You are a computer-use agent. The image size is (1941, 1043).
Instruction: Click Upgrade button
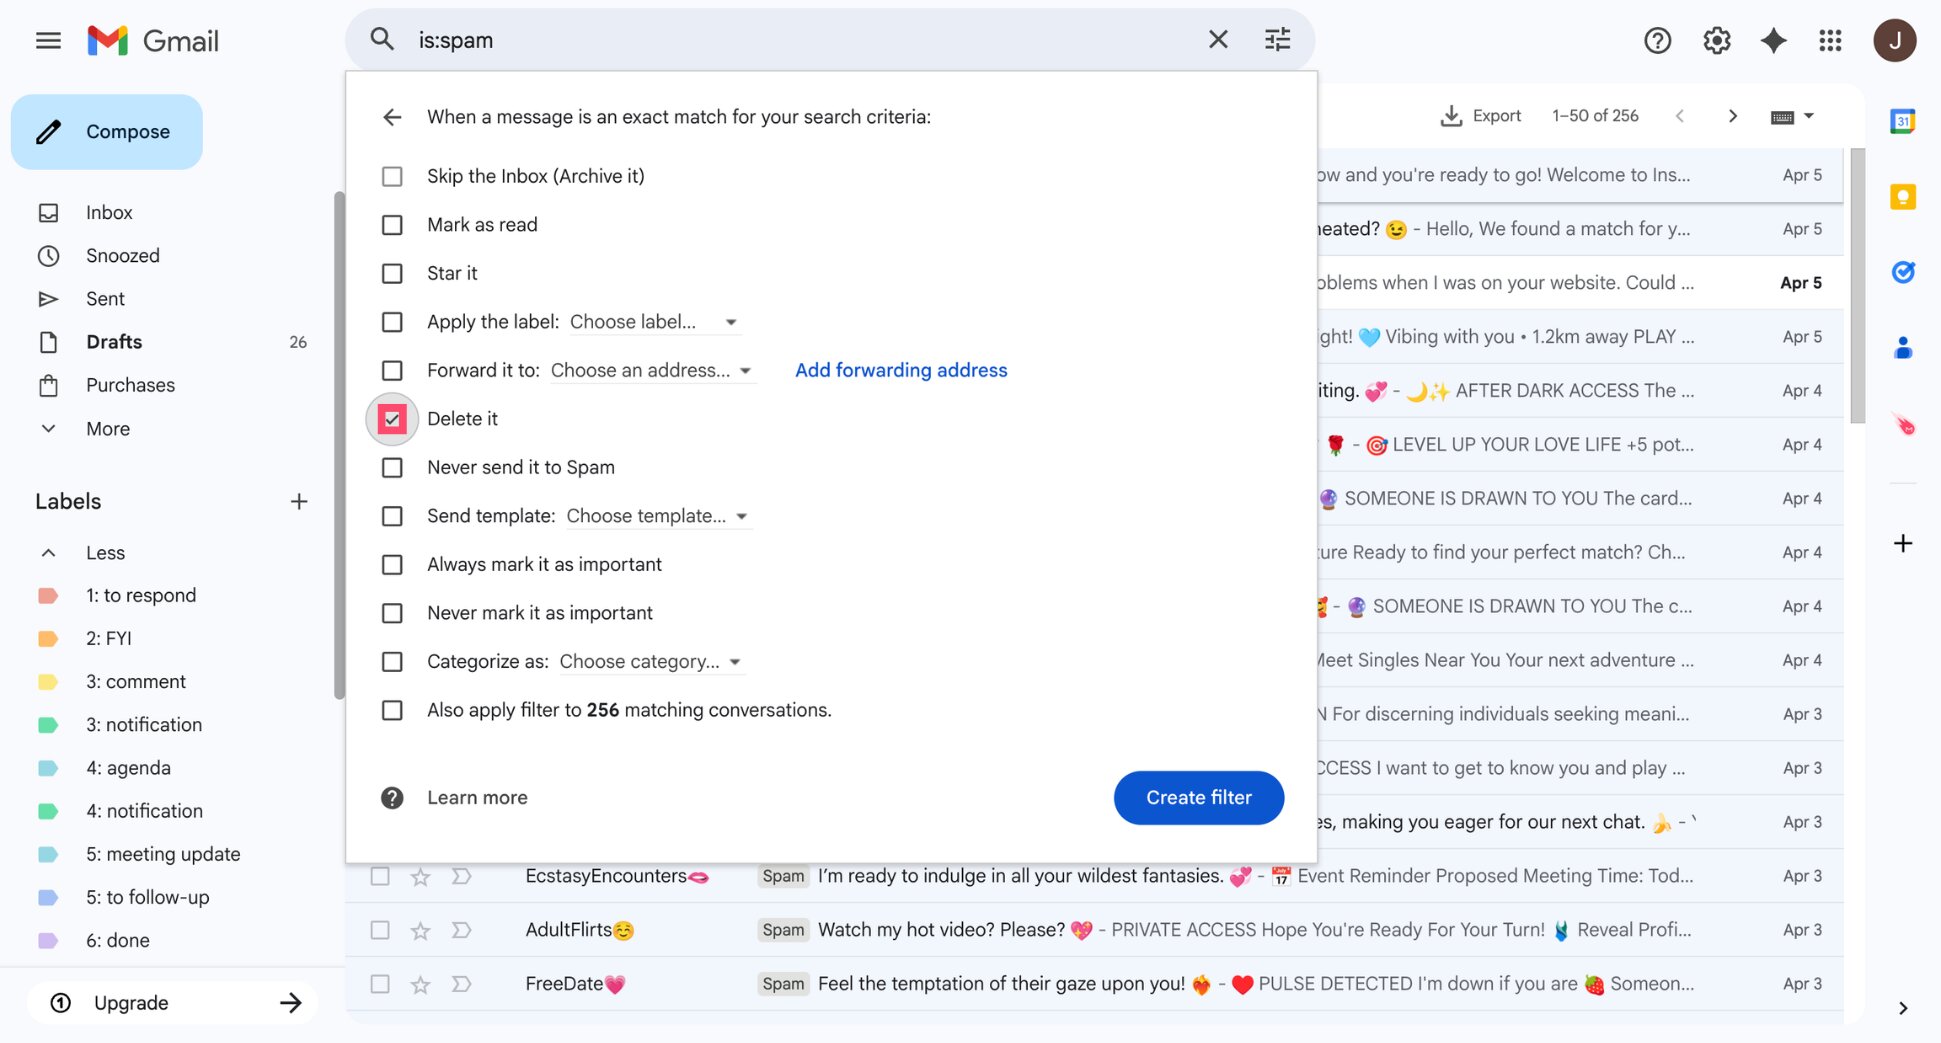pos(172,1003)
